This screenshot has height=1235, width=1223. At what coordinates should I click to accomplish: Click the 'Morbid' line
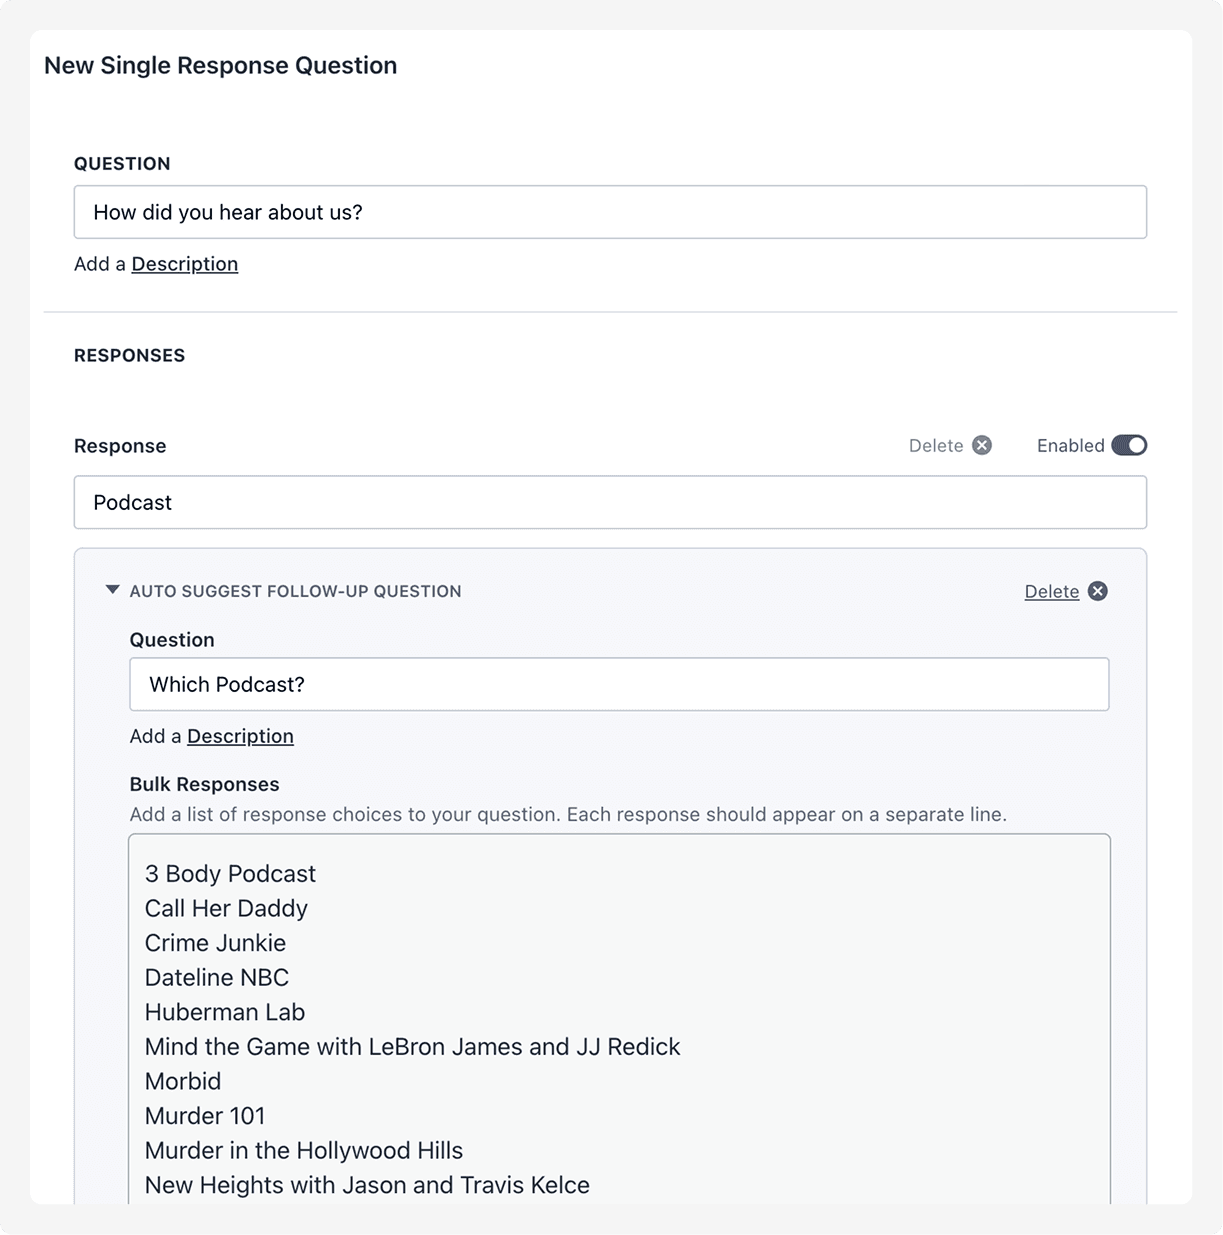tap(183, 1081)
